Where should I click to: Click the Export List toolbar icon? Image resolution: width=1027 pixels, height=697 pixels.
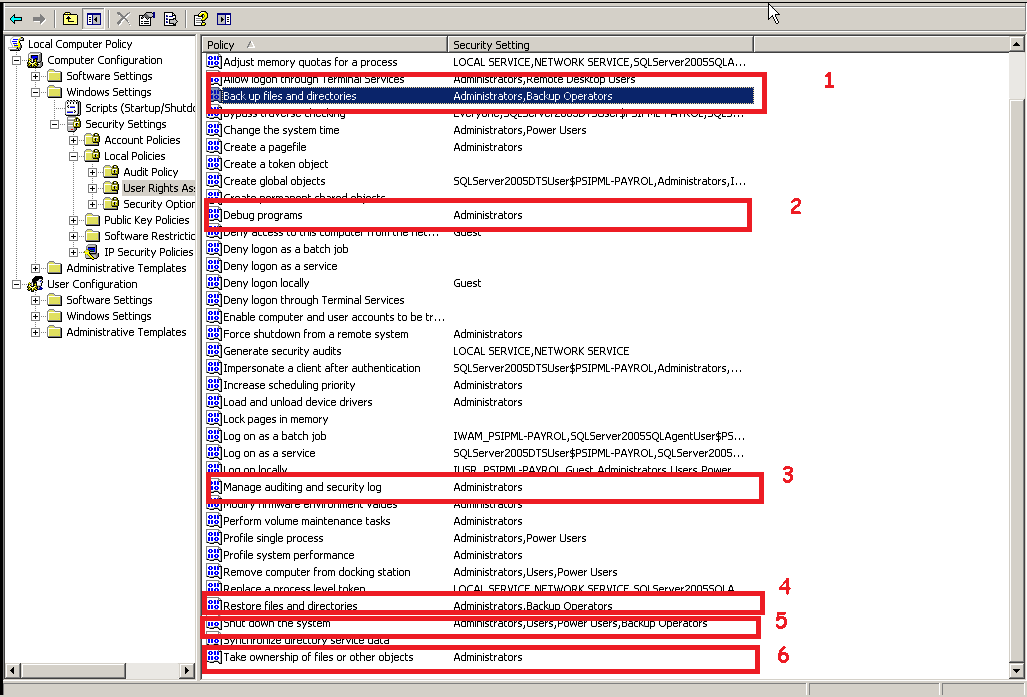170,19
